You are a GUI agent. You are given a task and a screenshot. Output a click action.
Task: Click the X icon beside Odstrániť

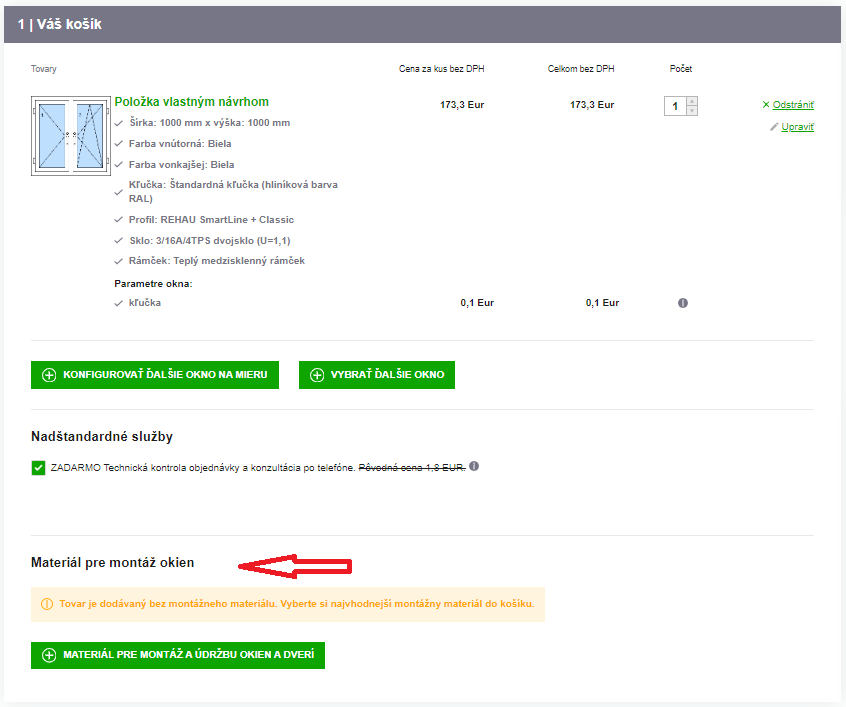766,105
